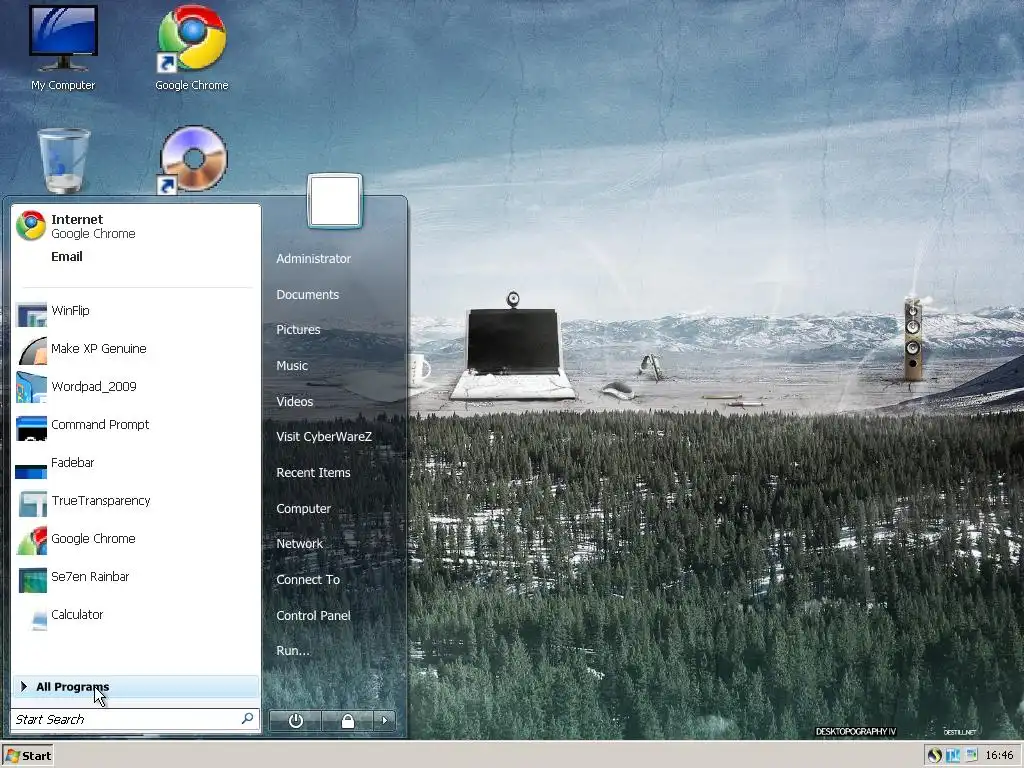Screen dimensions: 1024x768
Task: Open Computer from the Start menu
Action: [303, 509]
